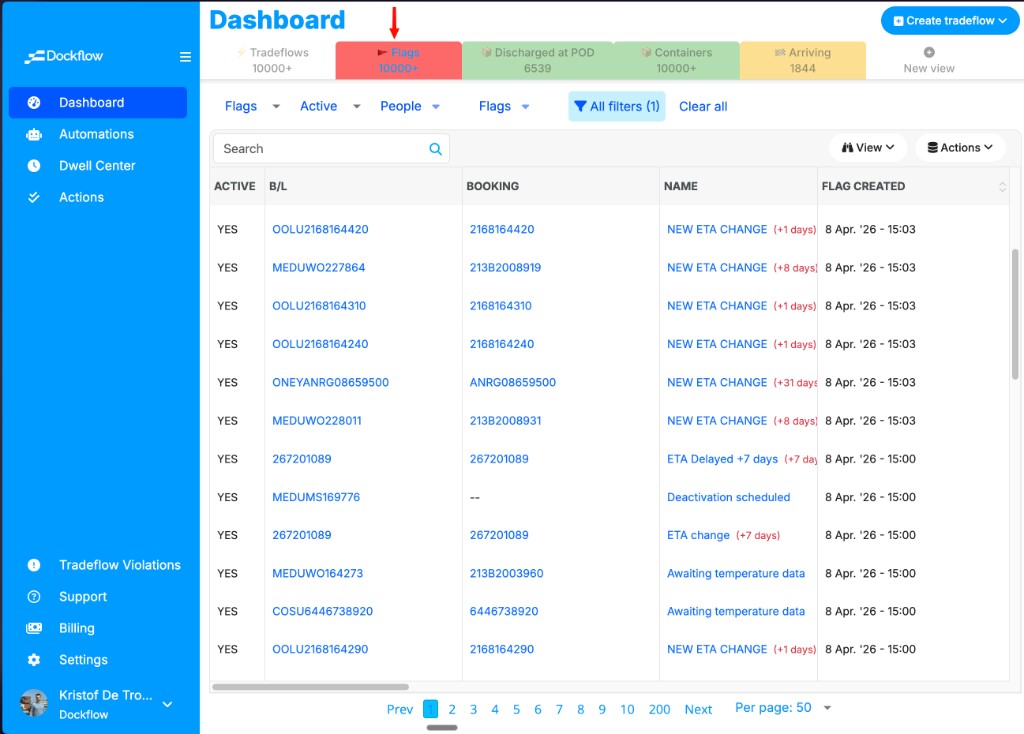
Task: Expand the Kristof De Tro profile chevron
Action: pyautogui.click(x=166, y=703)
